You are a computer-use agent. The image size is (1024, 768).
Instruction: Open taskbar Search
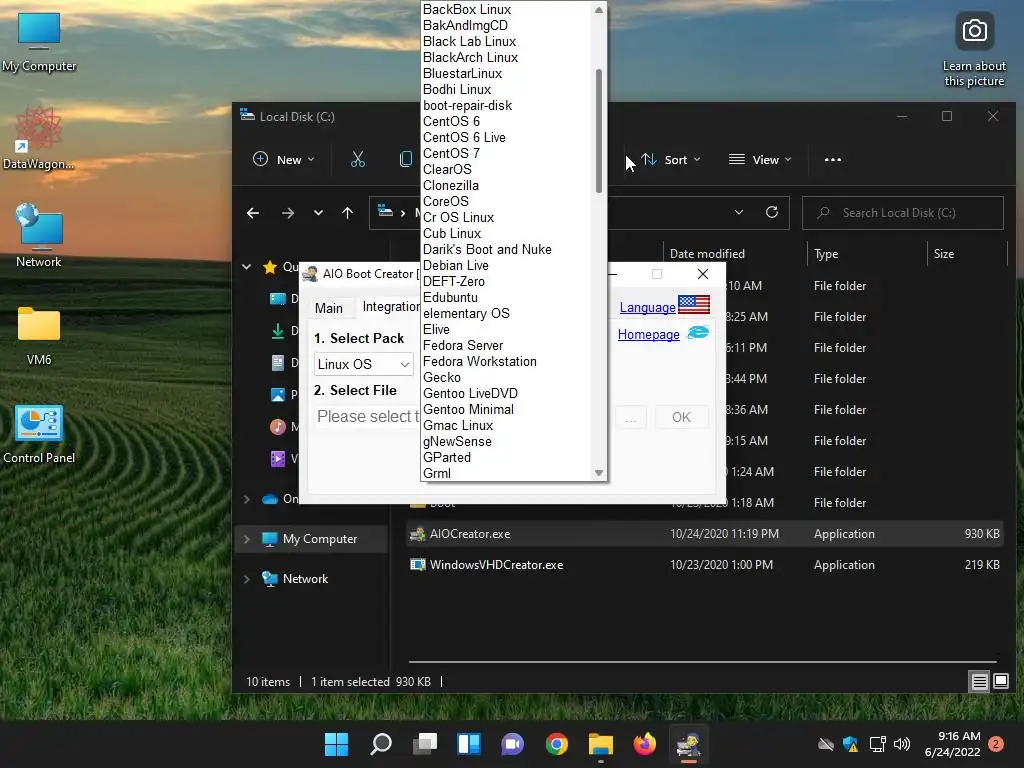381,744
